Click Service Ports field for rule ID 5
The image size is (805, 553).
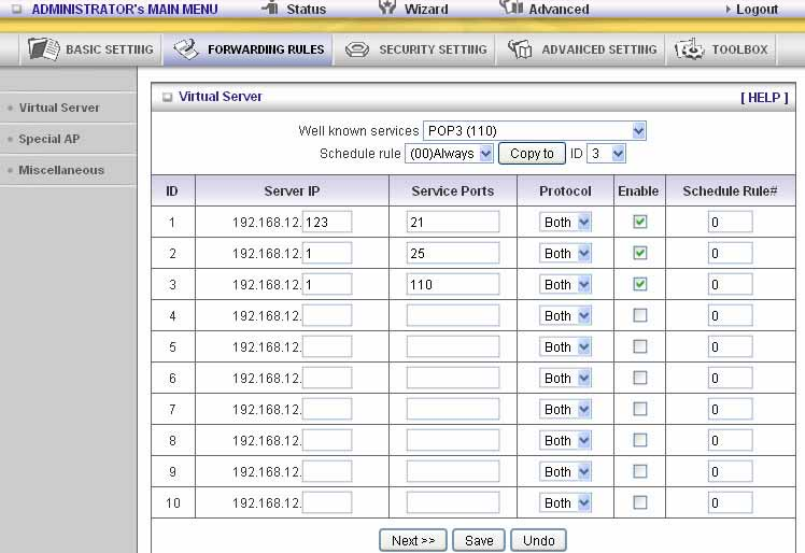coord(453,347)
